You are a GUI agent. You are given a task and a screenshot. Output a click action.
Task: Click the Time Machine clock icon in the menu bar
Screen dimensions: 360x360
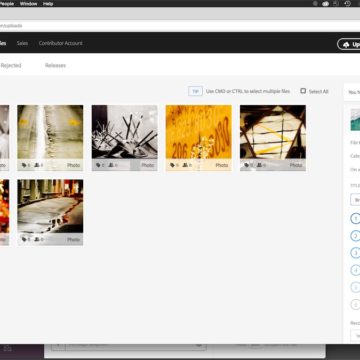tap(347, 4)
